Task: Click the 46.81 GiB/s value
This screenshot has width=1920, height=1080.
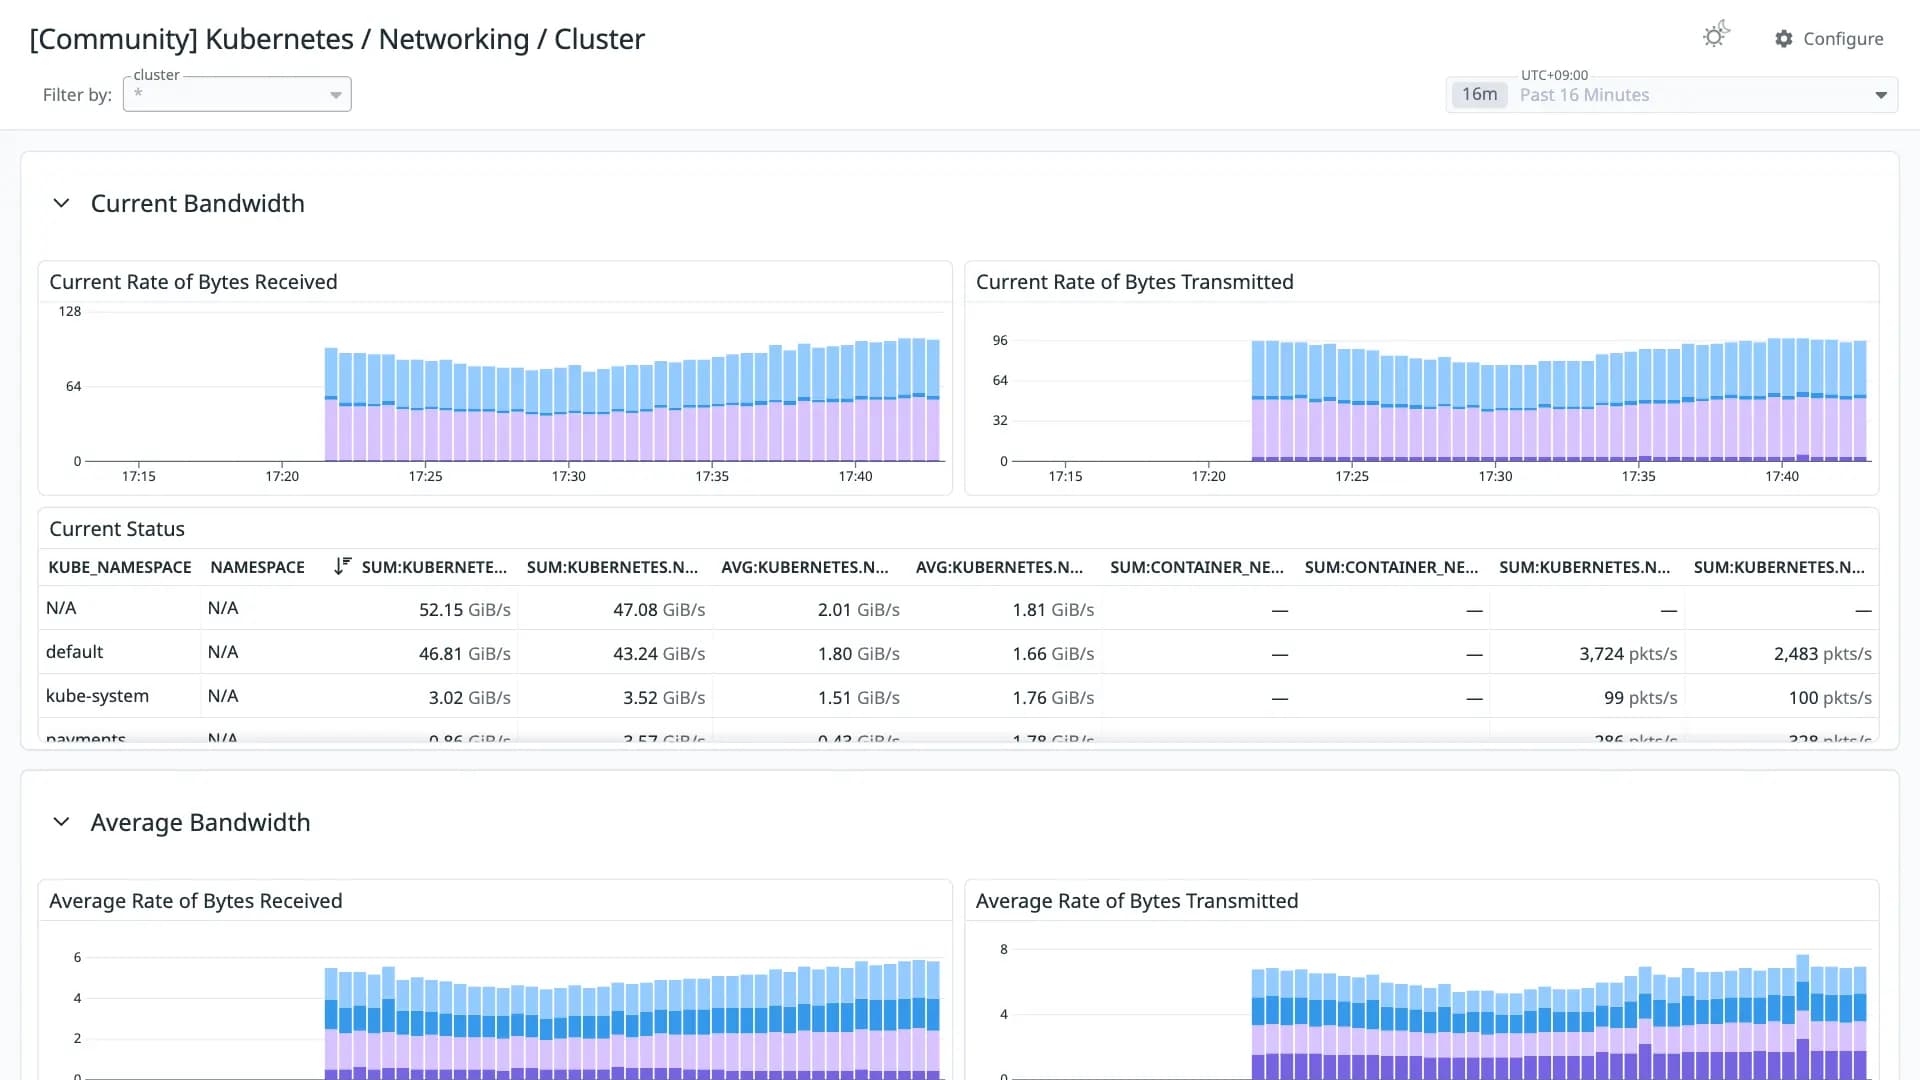Action: click(465, 653)
